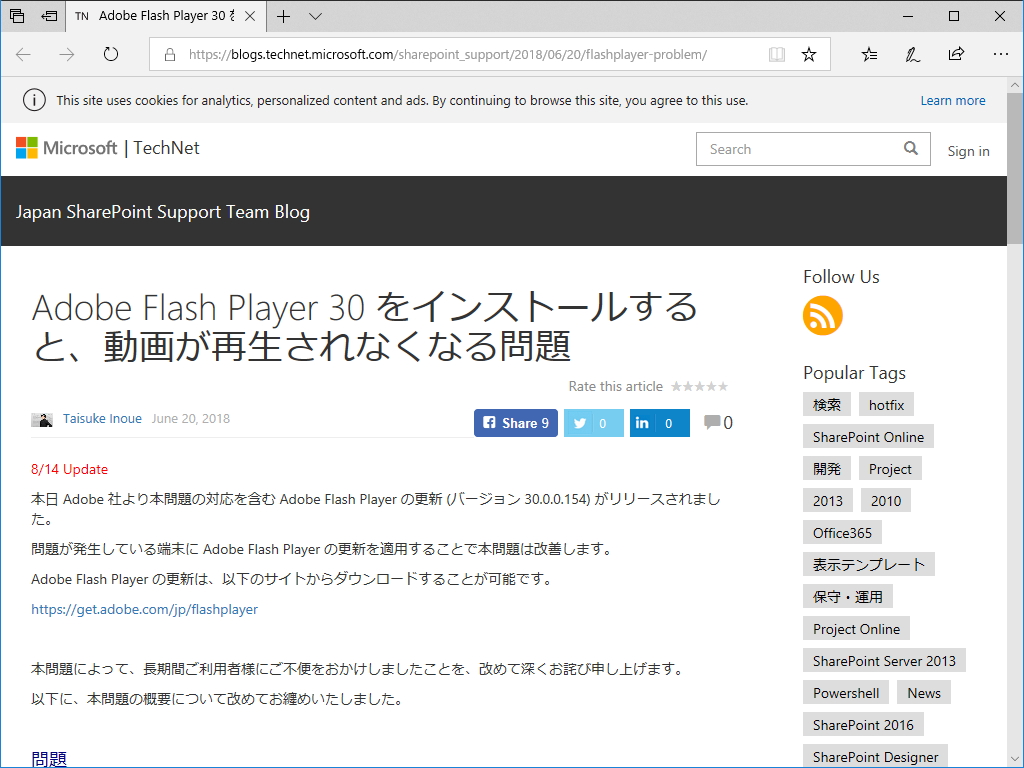Open a new browser tab
The width and height of the screenshot is (1024, 768).
click(x=282, y=16)
